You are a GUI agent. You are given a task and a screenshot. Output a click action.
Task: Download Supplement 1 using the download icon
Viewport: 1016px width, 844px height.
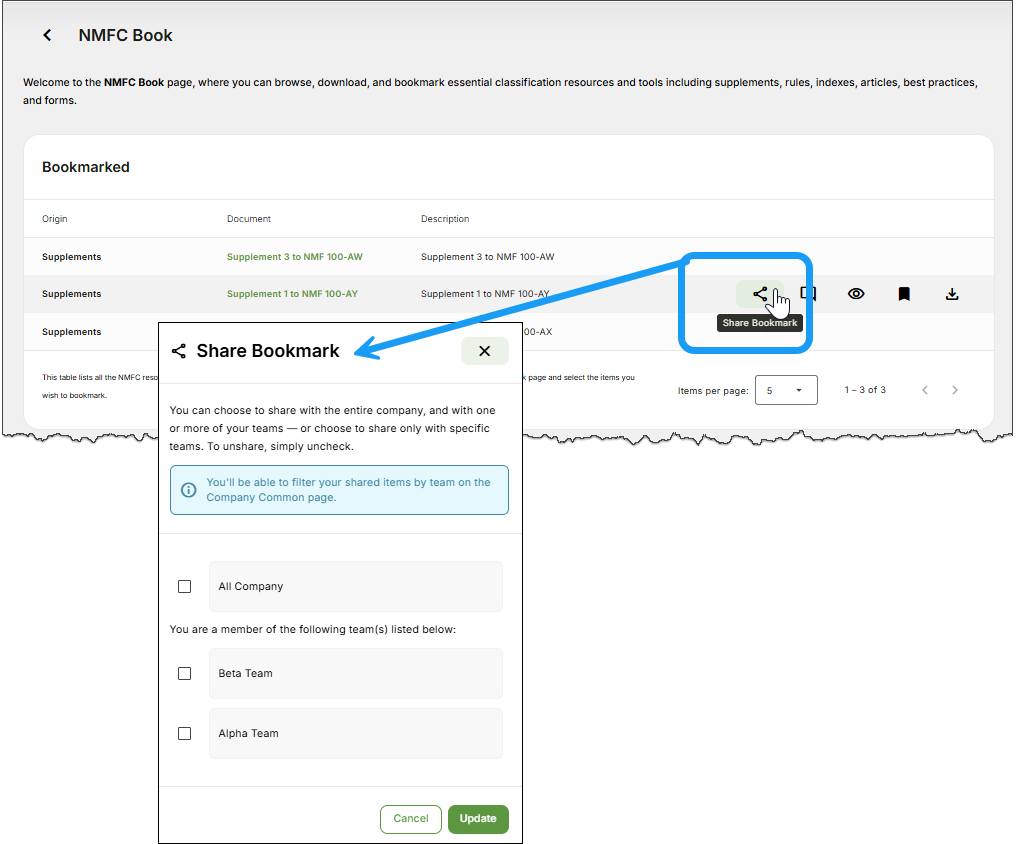952,294
